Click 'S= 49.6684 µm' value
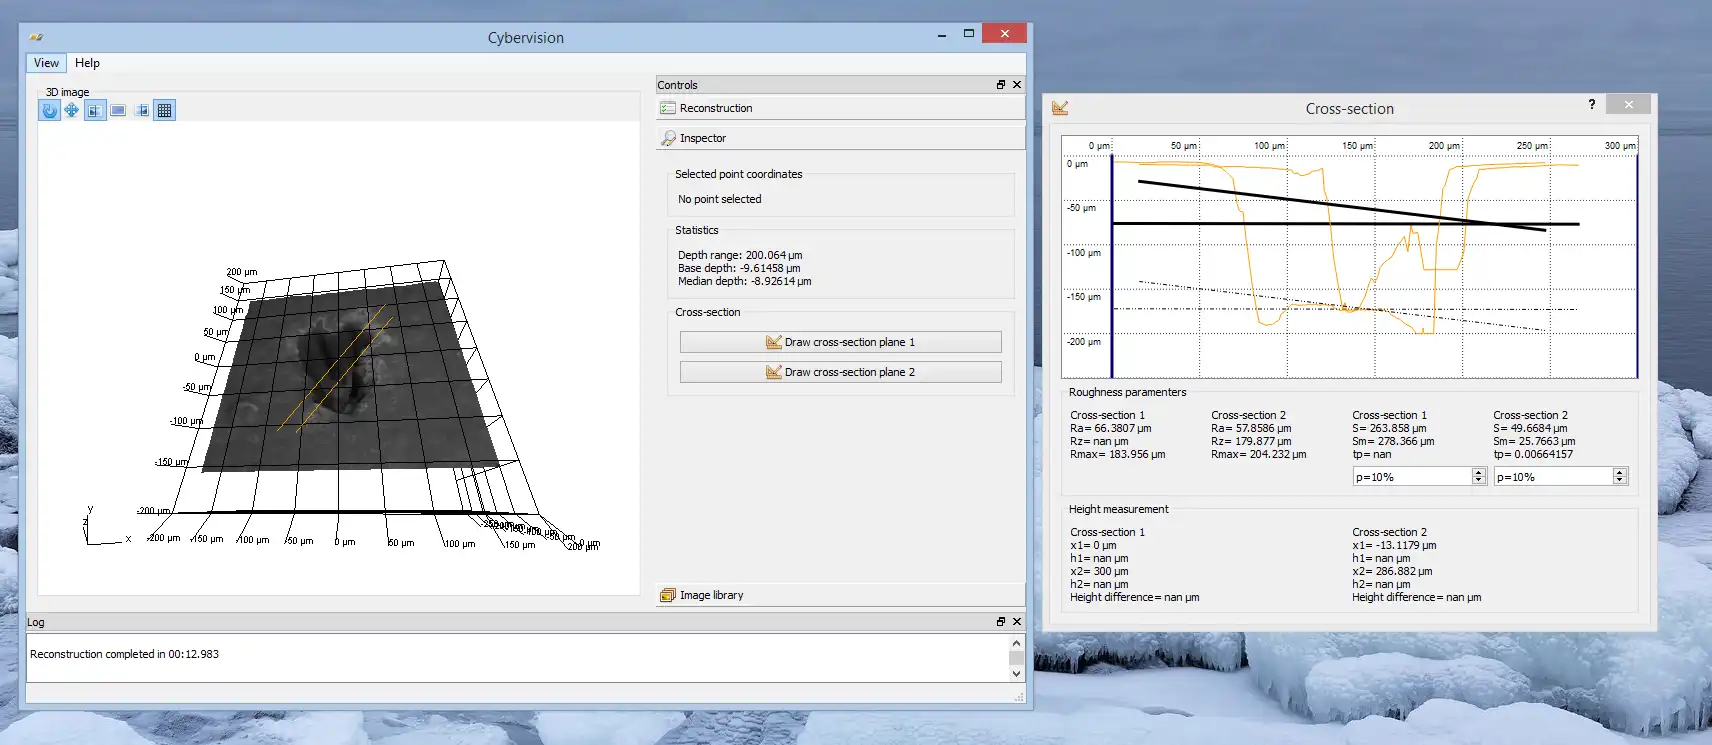 pos(1530,428)
